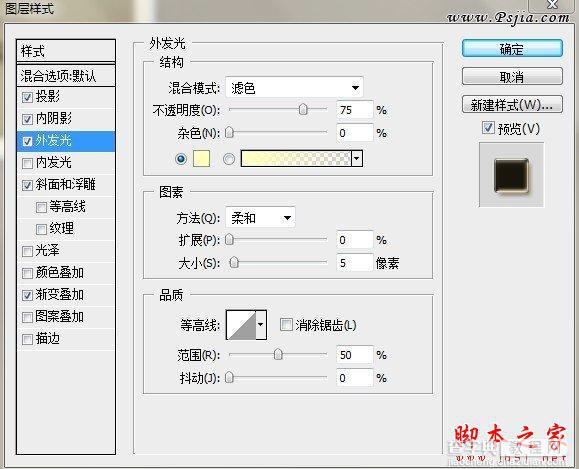Open the gradient picker dropdown arrow

click(357, 159)
